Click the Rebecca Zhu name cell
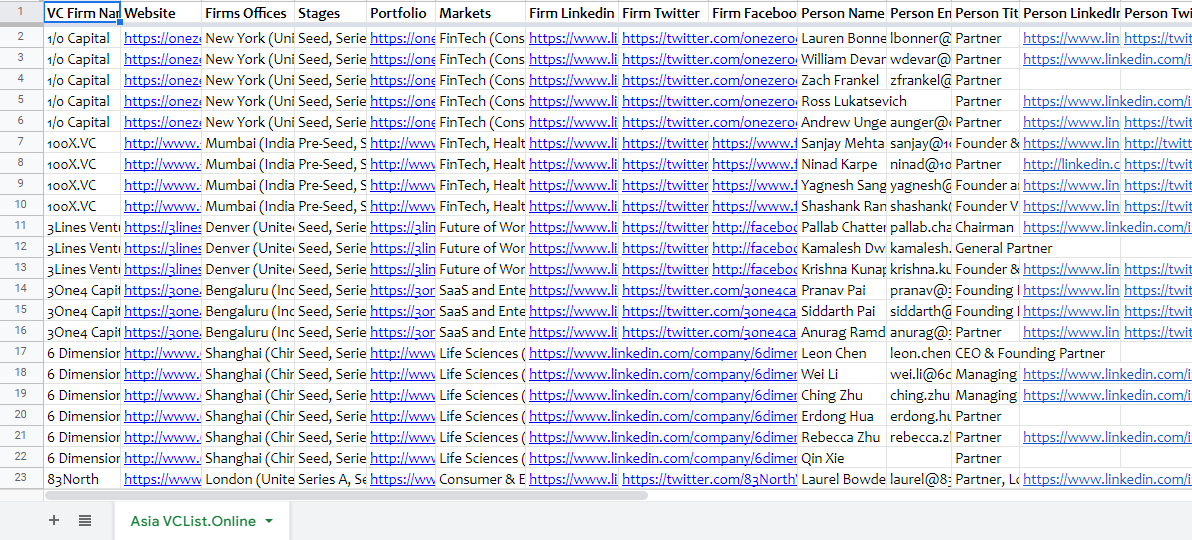The image size is (1192, 540). (x=842, y=437)
